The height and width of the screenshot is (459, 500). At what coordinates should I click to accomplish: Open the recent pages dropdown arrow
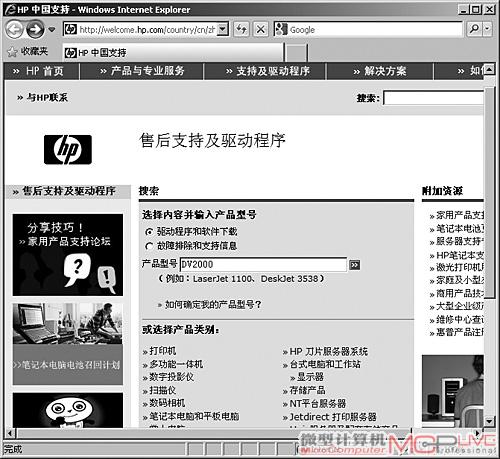(52, 30)
